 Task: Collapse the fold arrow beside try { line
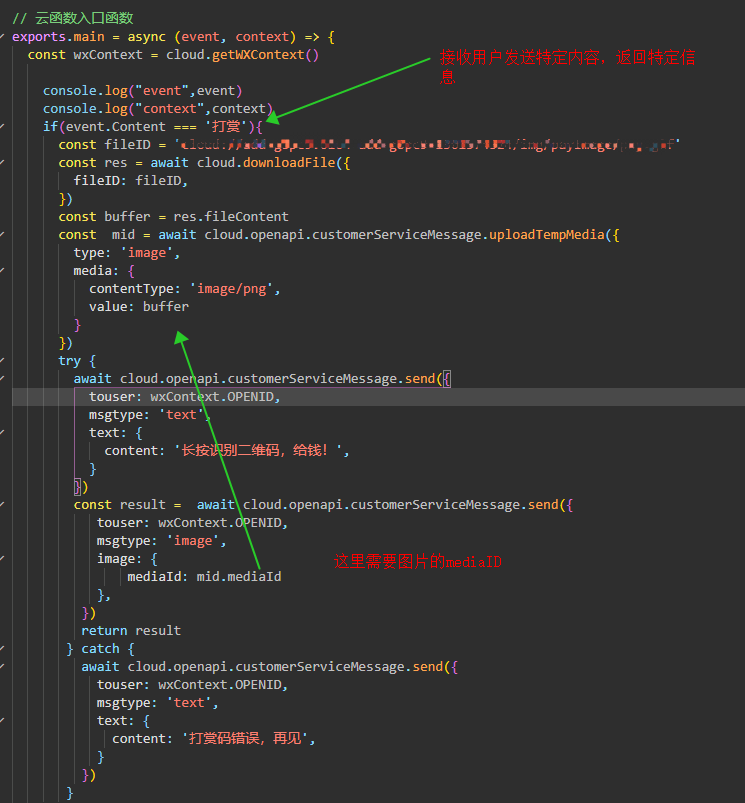pyautogui.click(x=3, y=361)
